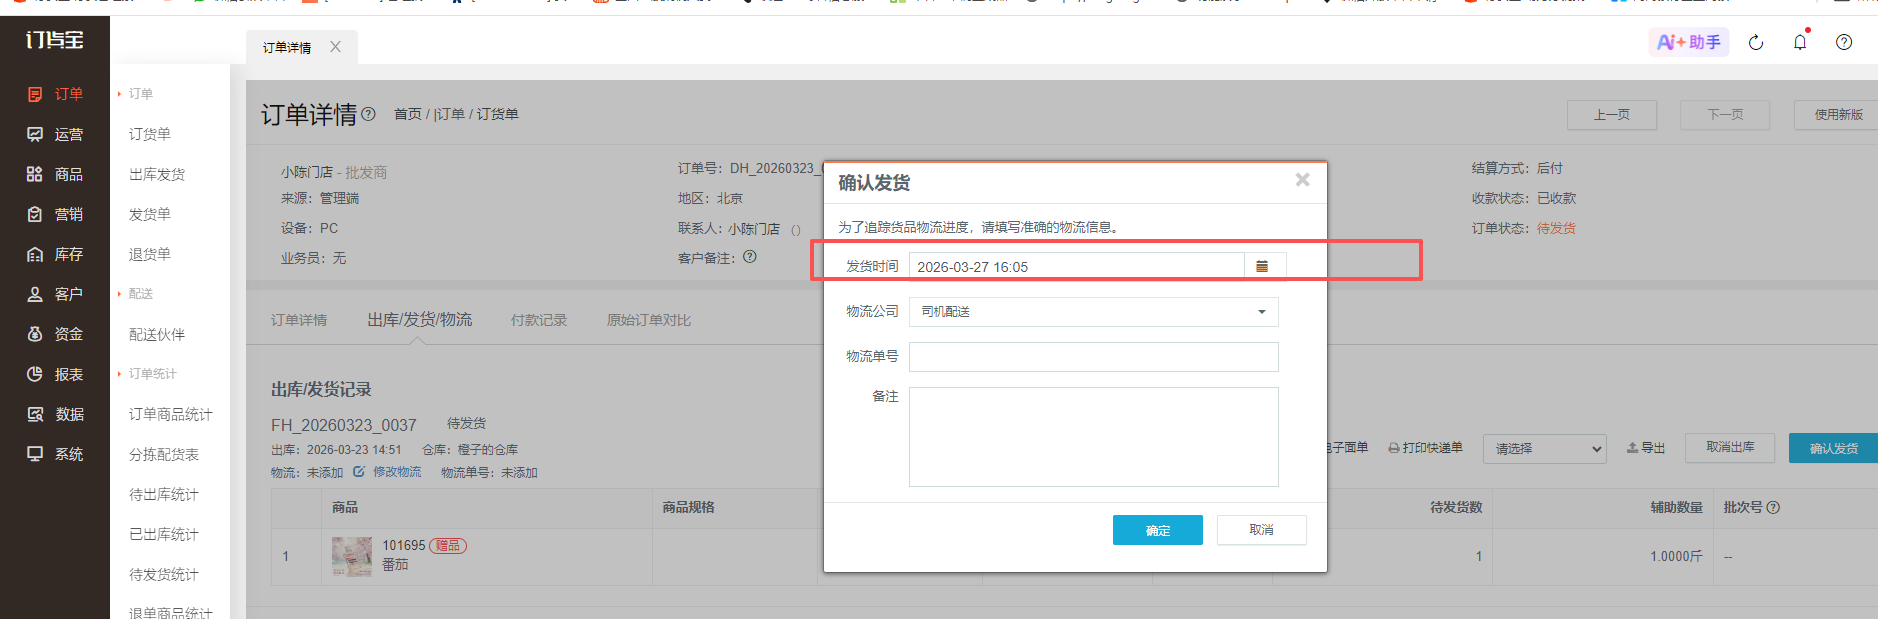
Task: Open the AI+助手 assistant
Action: point(1689,42)
